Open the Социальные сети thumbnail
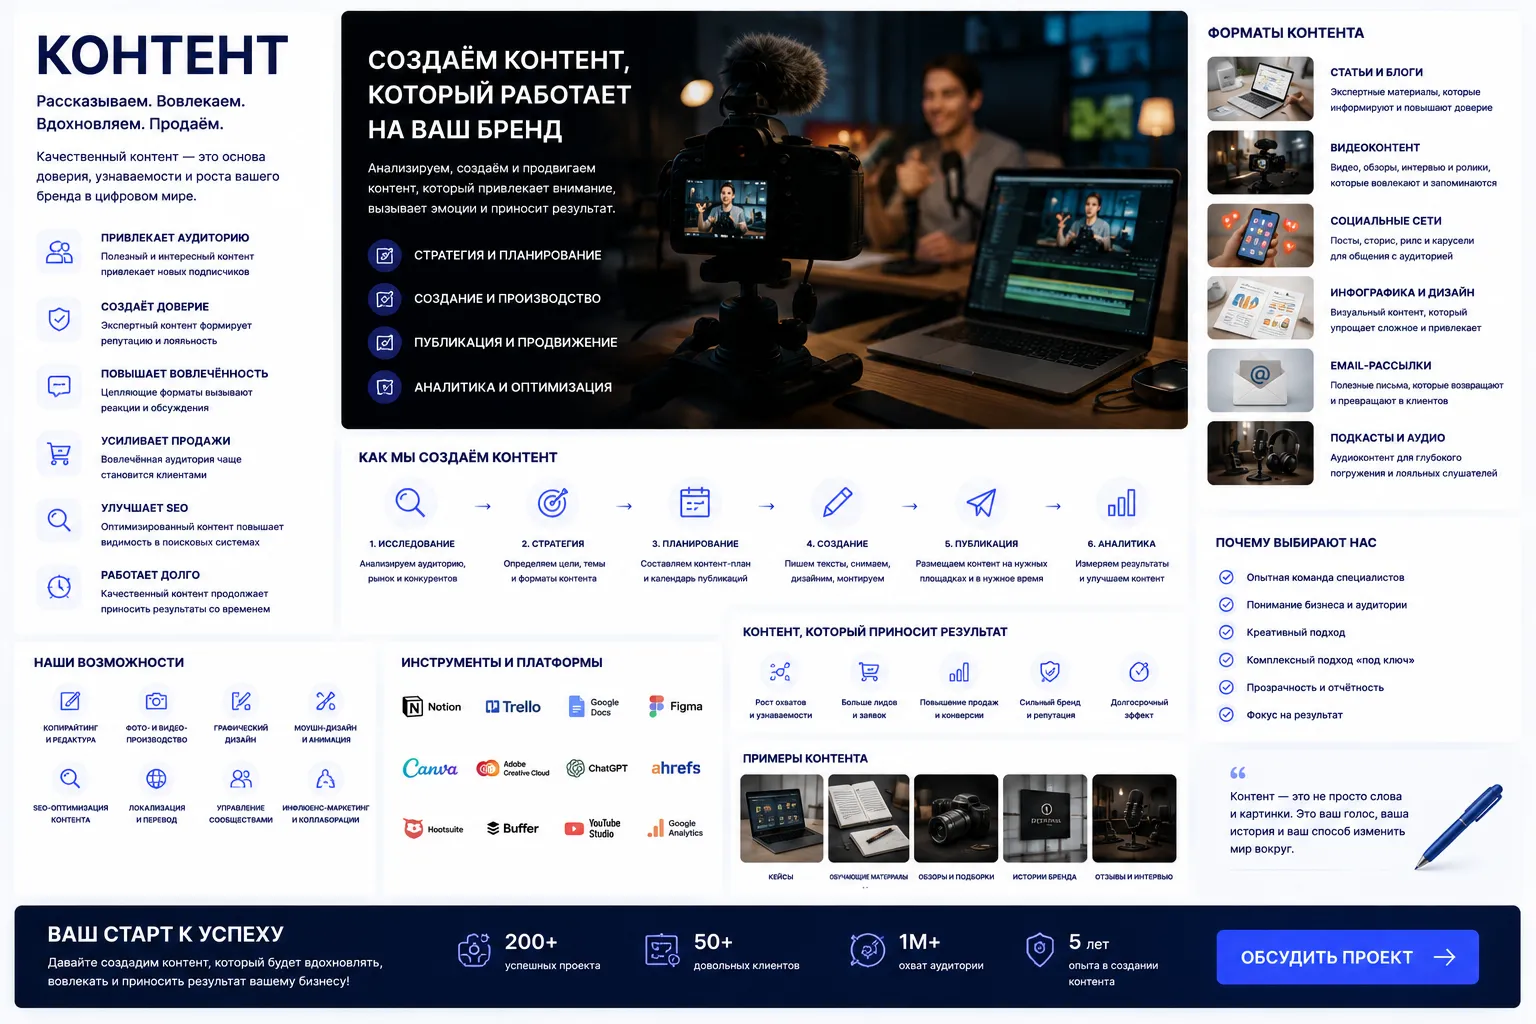The image size is (1536, 1024). pos(1260,235)
